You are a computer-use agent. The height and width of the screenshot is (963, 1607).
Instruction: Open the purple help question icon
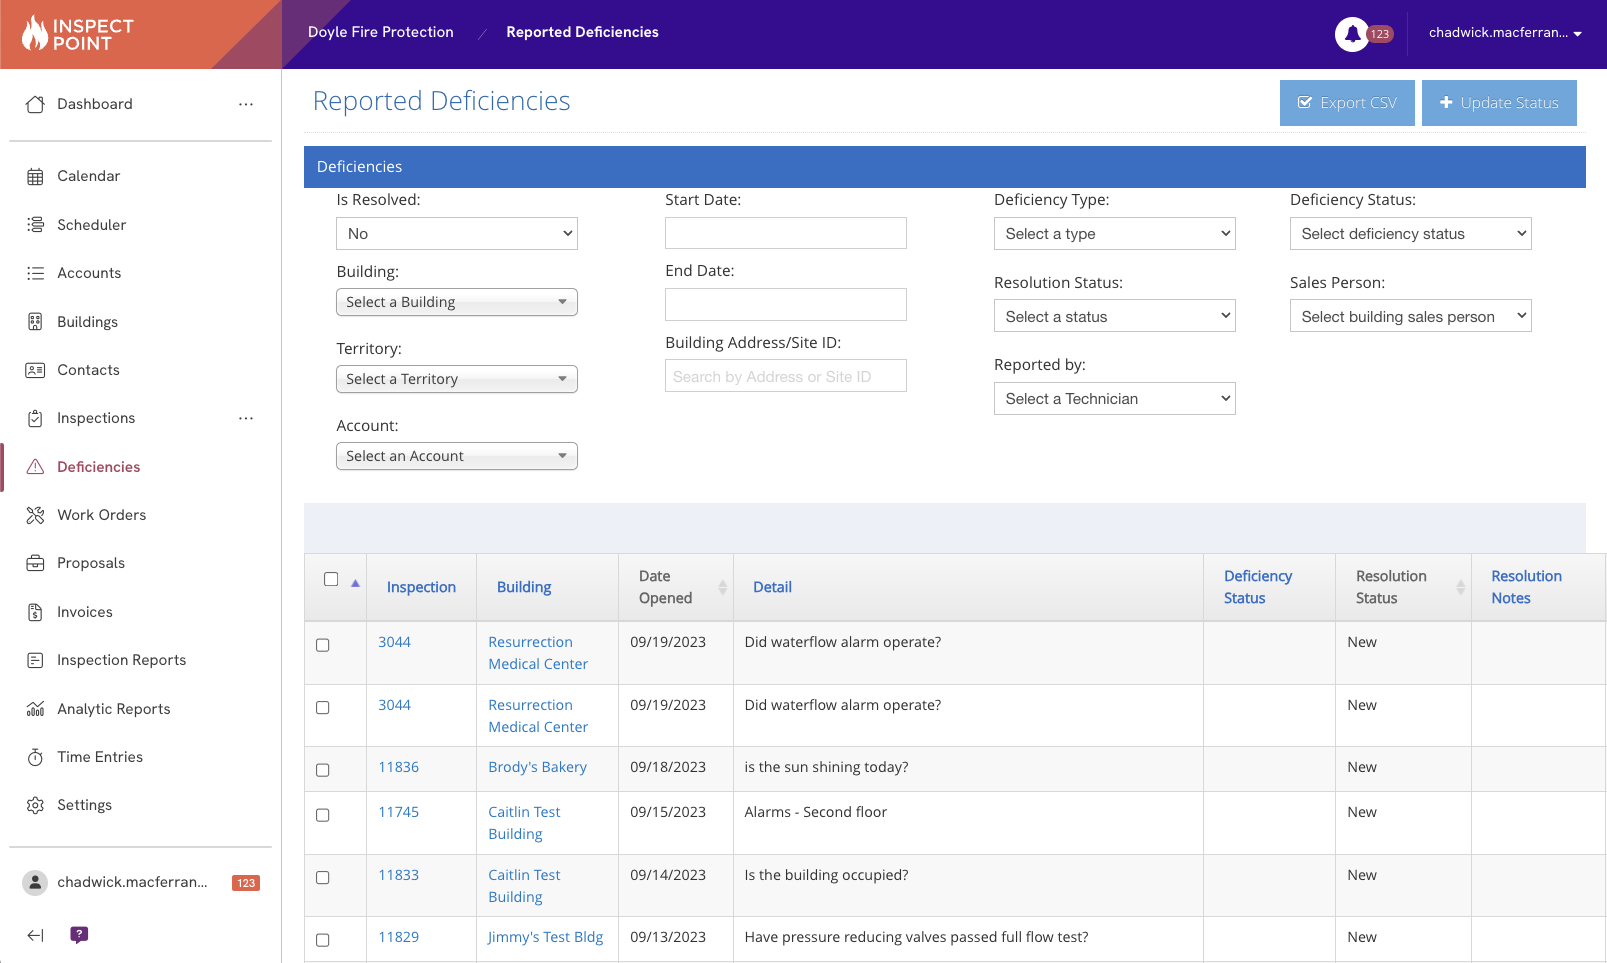[x=79, y=935]
